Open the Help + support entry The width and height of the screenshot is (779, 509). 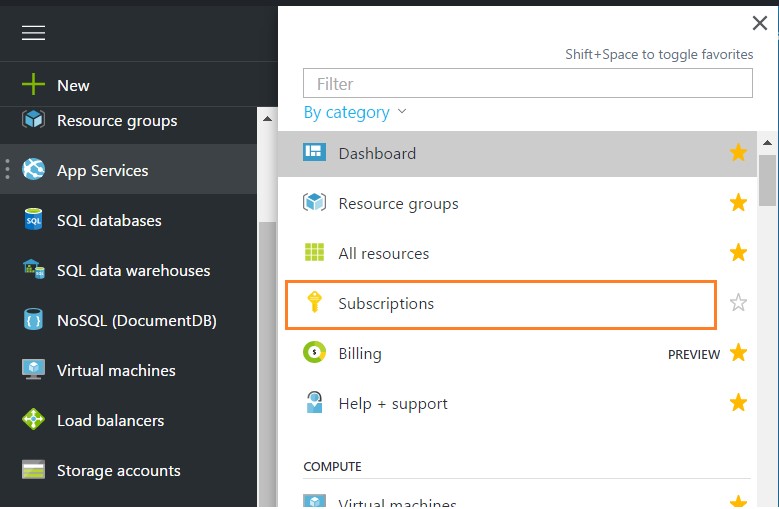coord(393,404)
